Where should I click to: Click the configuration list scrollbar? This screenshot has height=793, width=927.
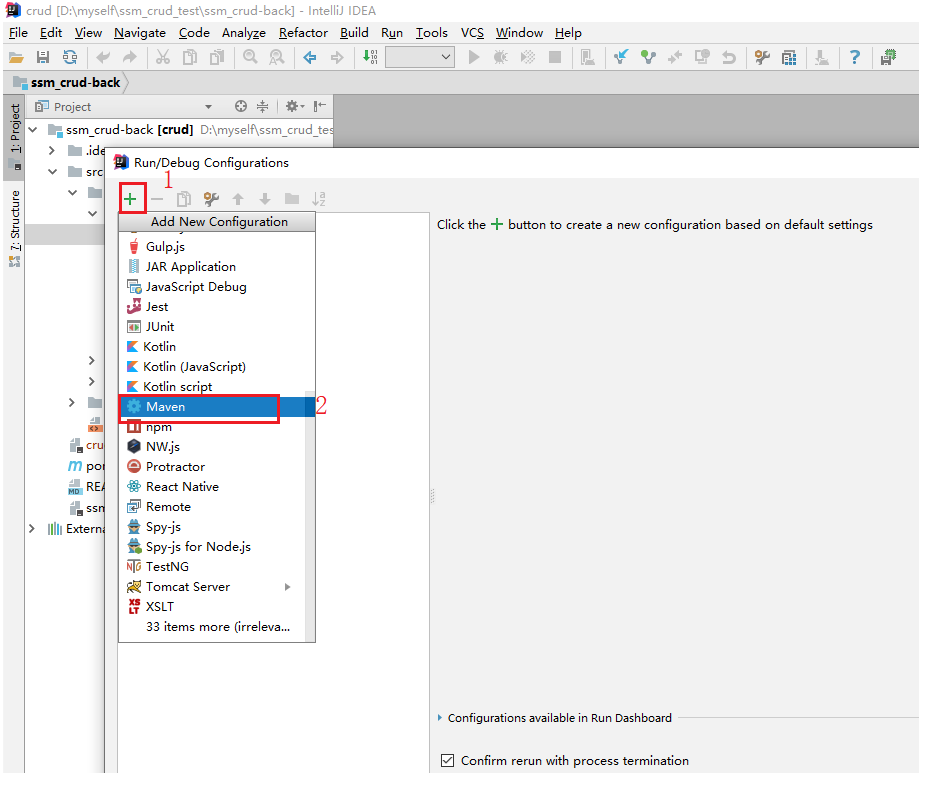tap(310, 516)
